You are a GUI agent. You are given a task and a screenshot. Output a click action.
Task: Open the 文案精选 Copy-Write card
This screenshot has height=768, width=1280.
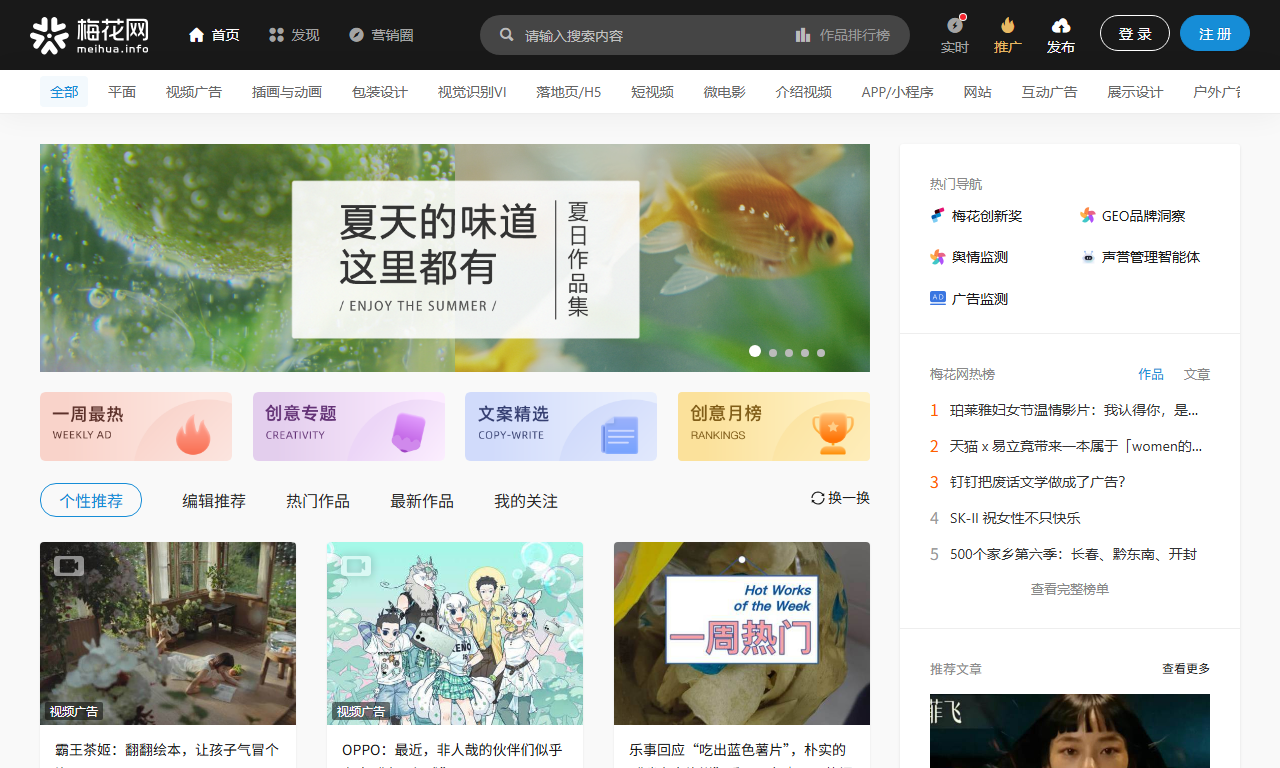click(x=561, y=426)
